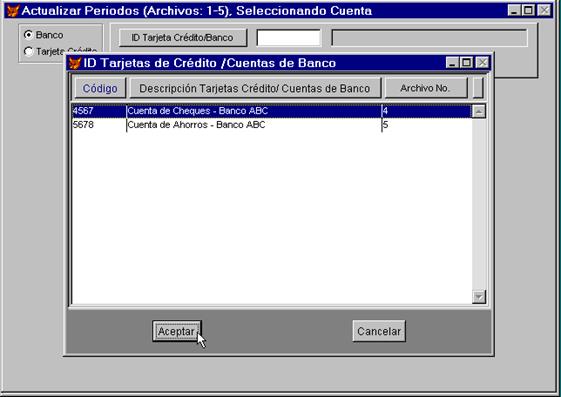Click the list scrollbar up arrow
Image resolution: width=561 pixels, height=397 pixels.
click(479, 111)
